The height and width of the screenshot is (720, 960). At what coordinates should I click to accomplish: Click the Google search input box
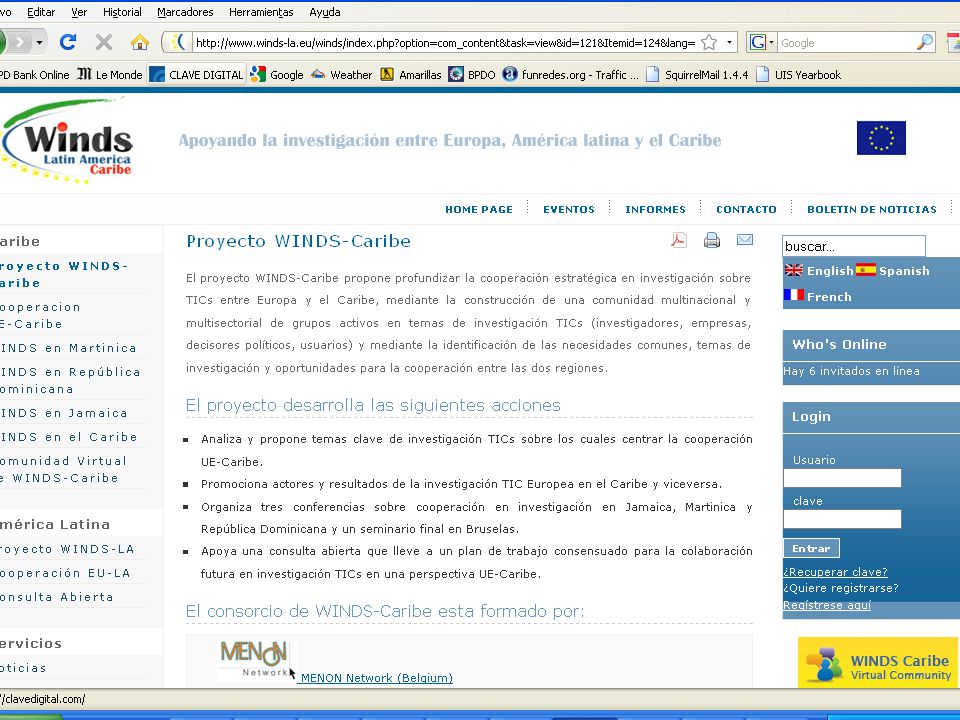click(x=847, y=42)
